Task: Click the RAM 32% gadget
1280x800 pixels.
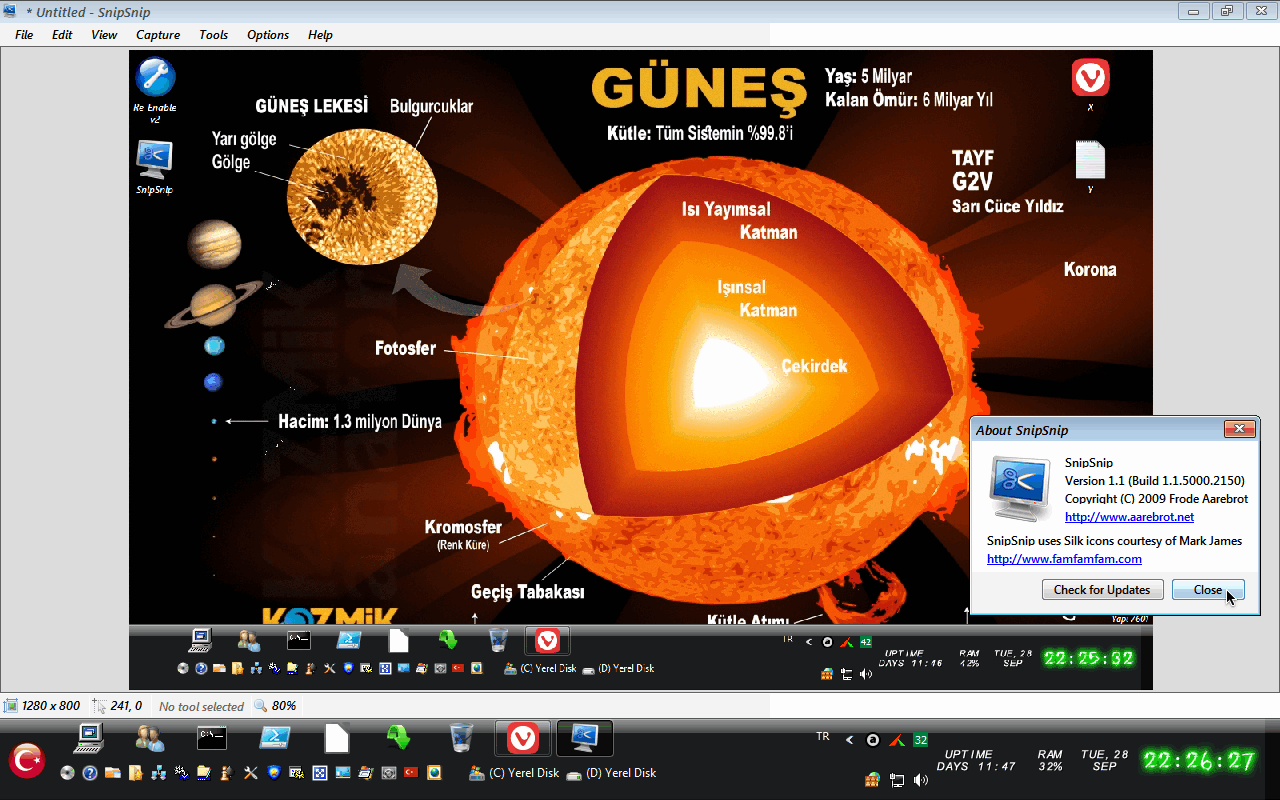Action: pos(1050,760)
